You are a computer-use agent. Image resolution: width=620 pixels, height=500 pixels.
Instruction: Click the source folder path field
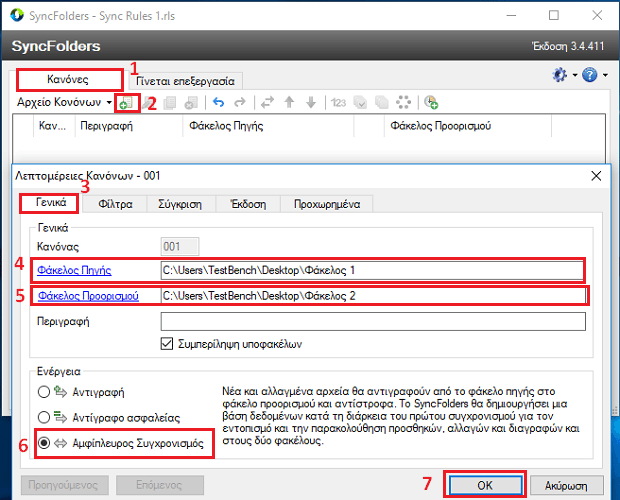[x=372, y=270]
